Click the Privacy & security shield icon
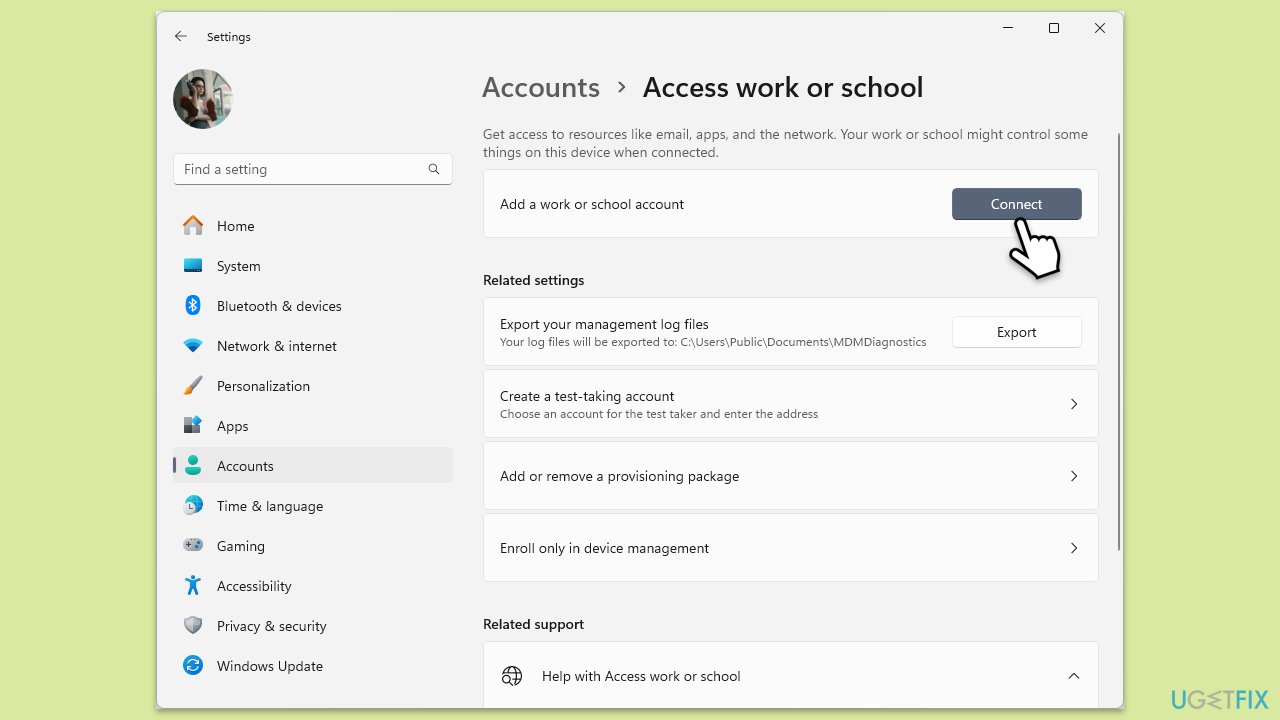This screenshot has width=1280, height=720. 193,626
